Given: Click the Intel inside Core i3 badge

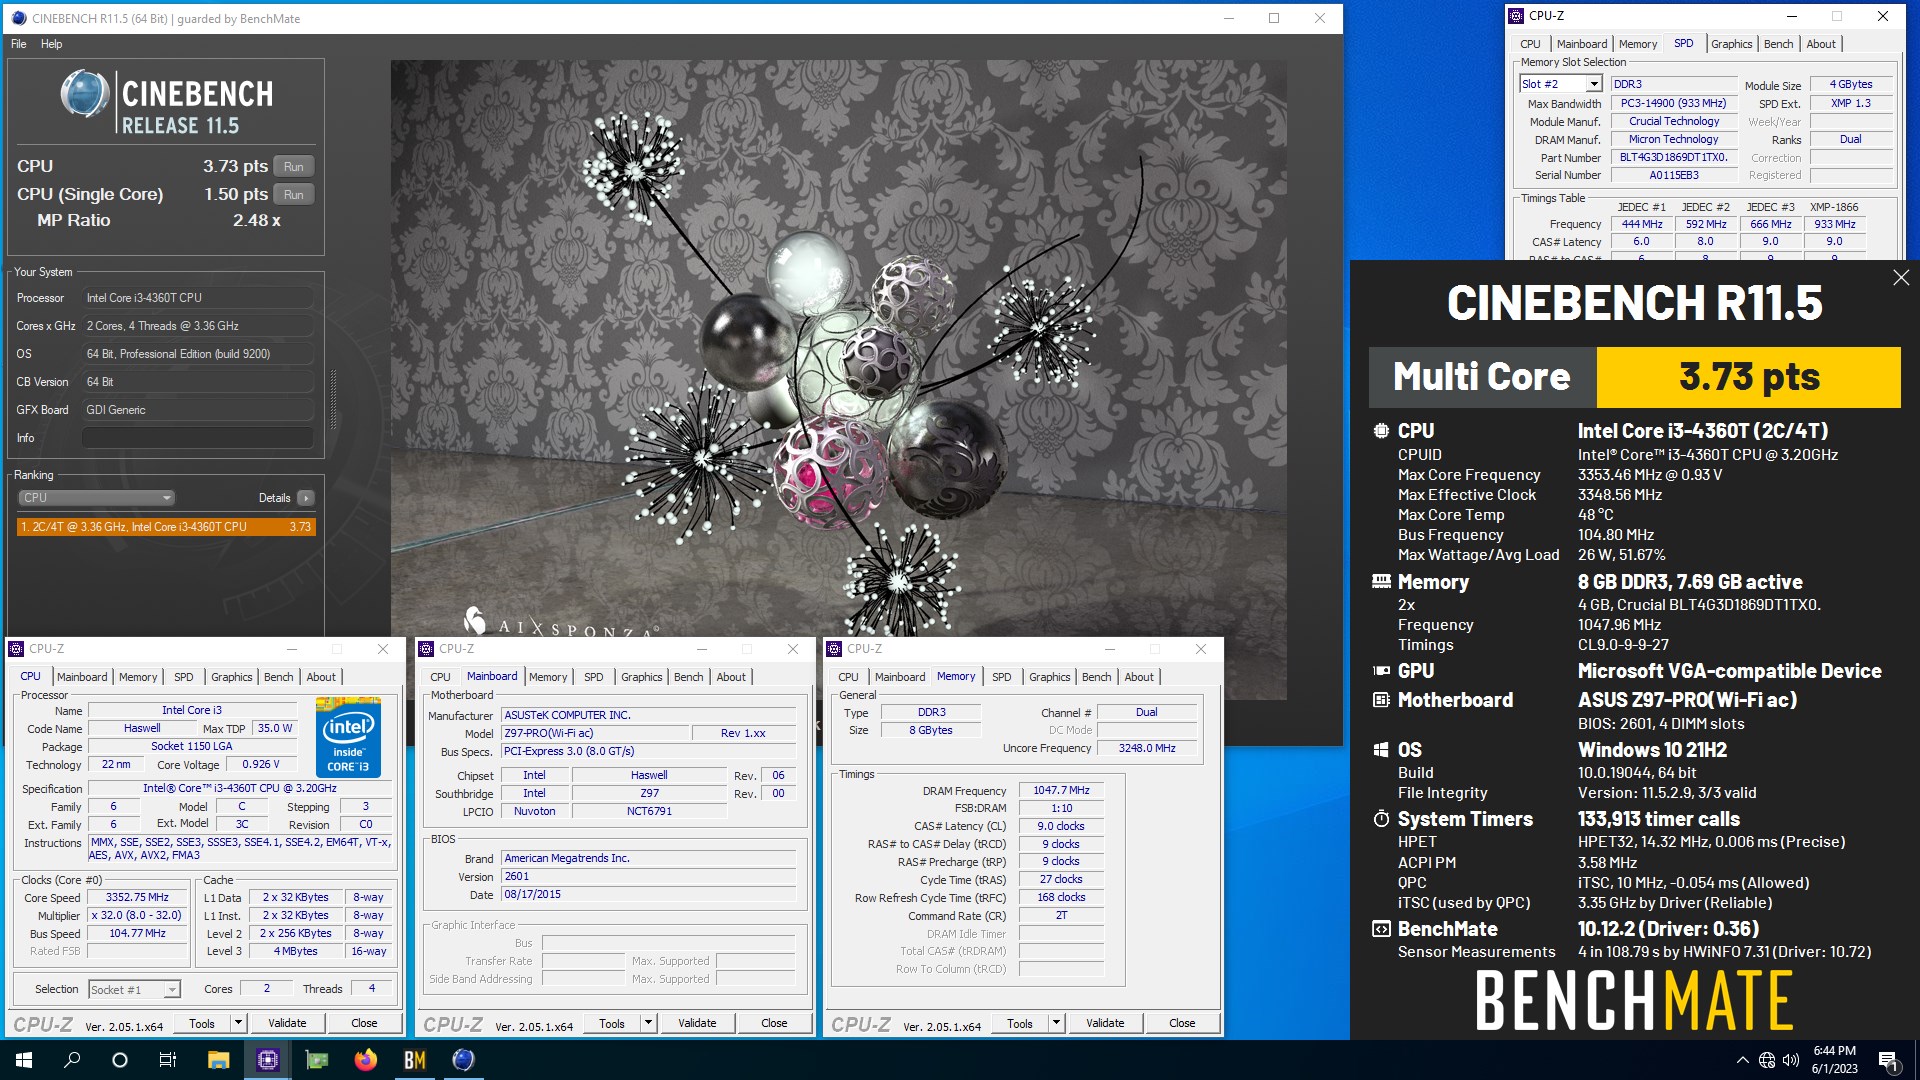Looking at the screenshot, I should click(x=348, y=737).
